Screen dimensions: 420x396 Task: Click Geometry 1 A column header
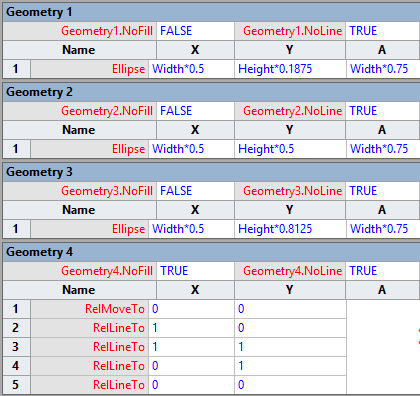[383, 50]
